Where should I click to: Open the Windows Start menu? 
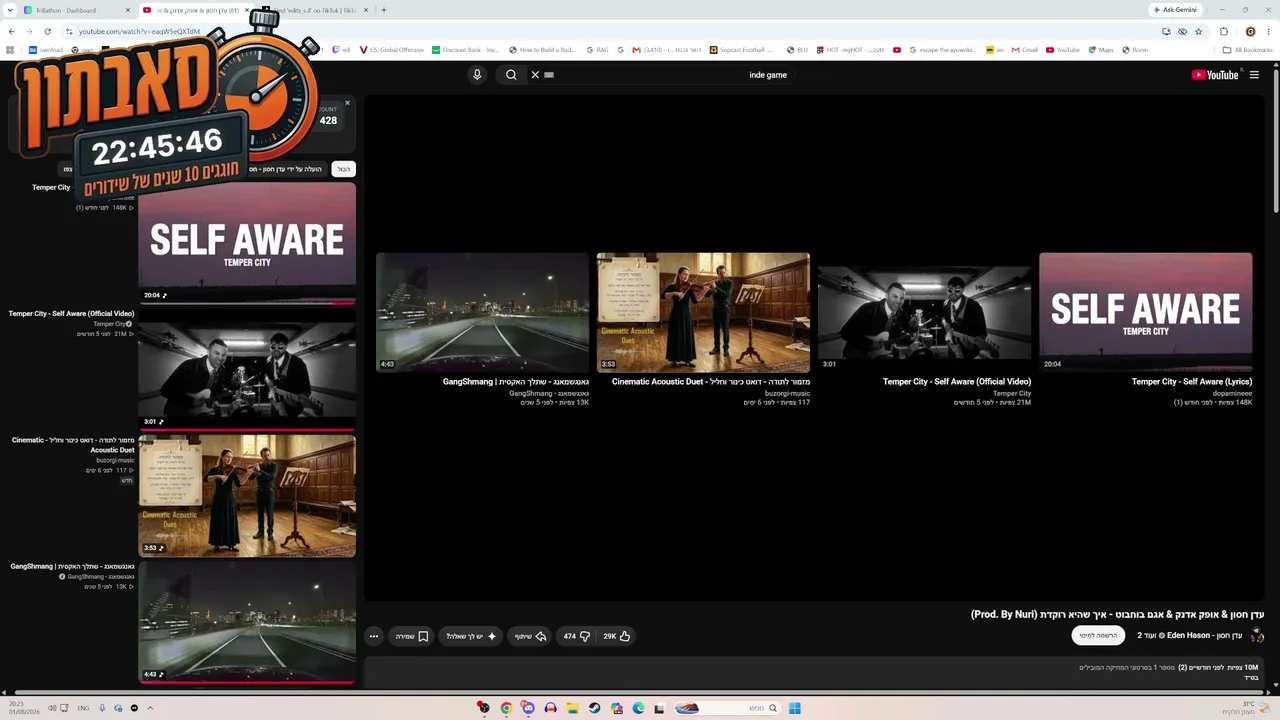click(794, 708)
